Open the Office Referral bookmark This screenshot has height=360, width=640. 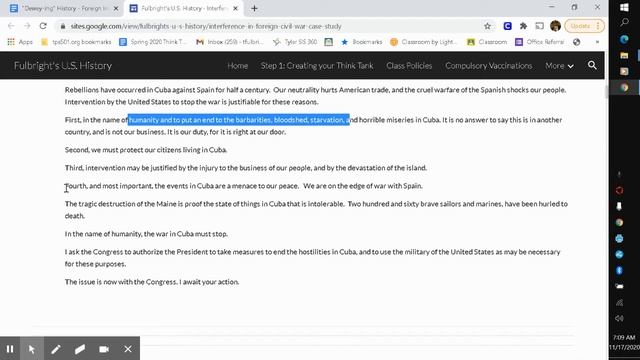pyautogui.click(x=540, y=42)
